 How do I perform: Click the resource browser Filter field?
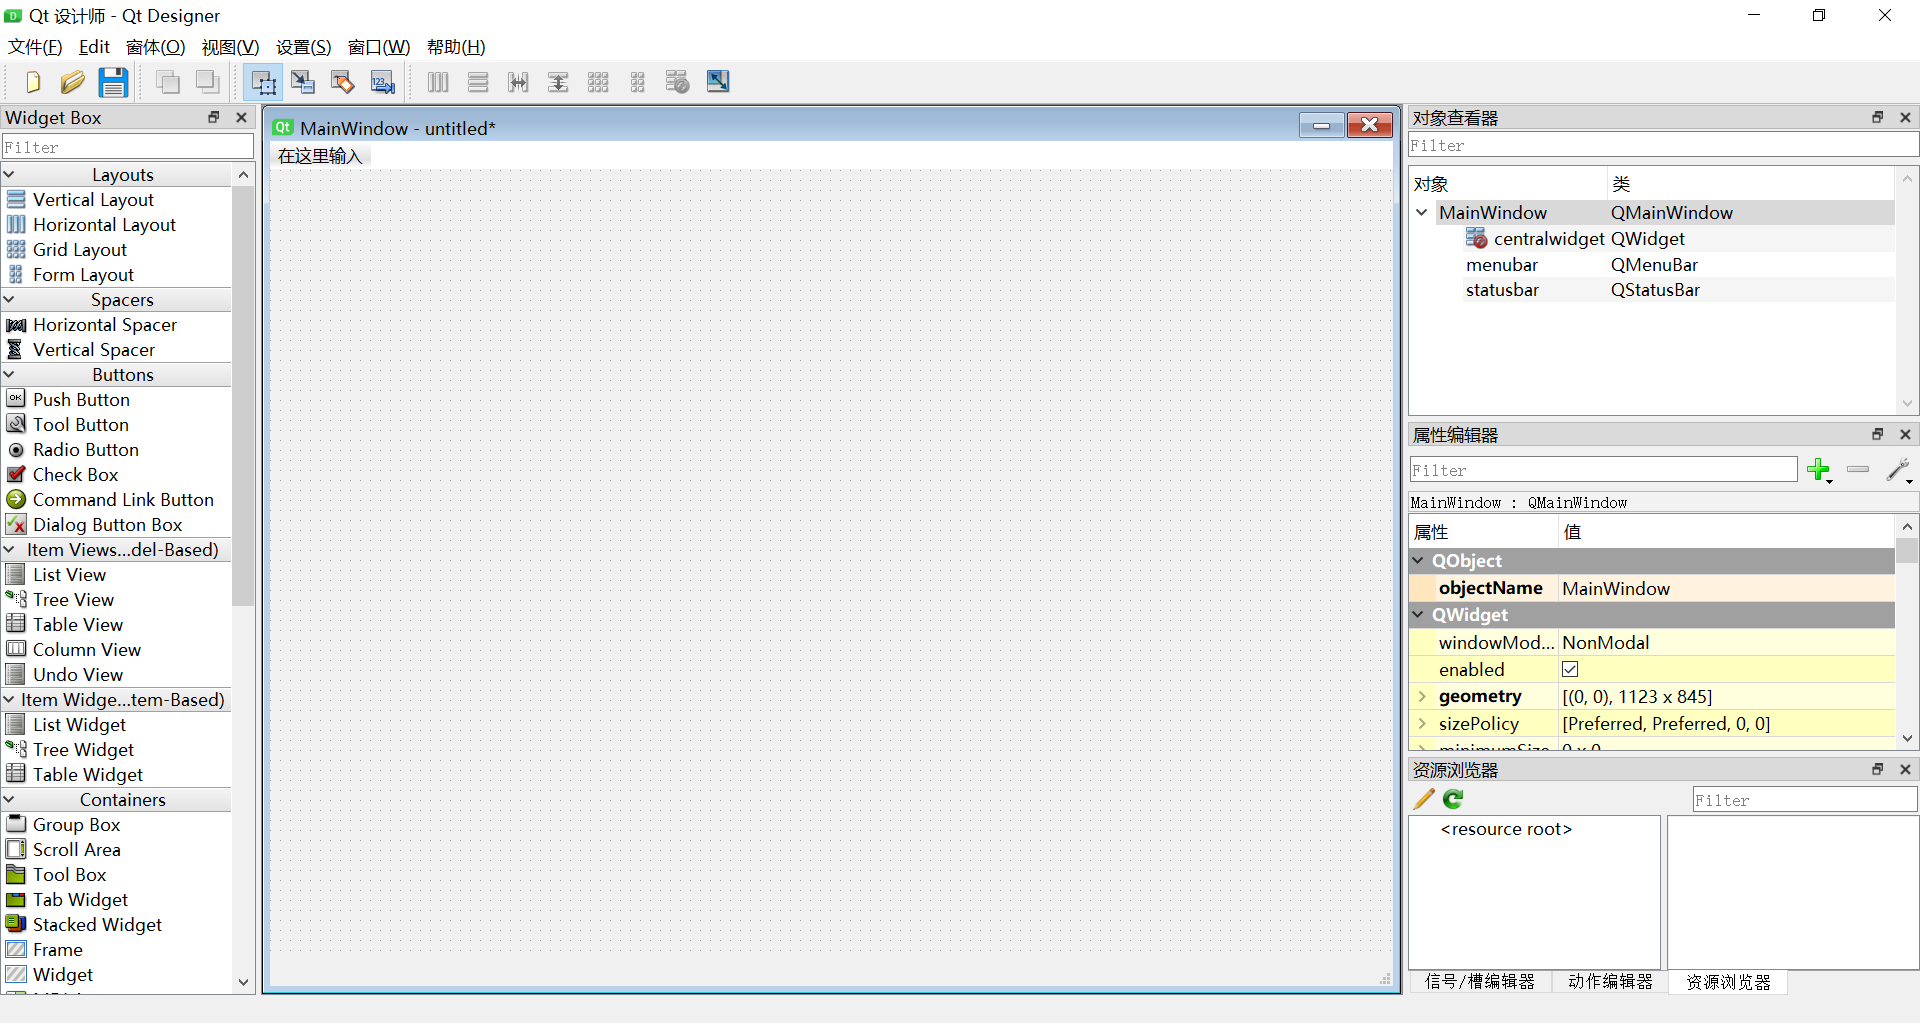tap(1805, 800)
